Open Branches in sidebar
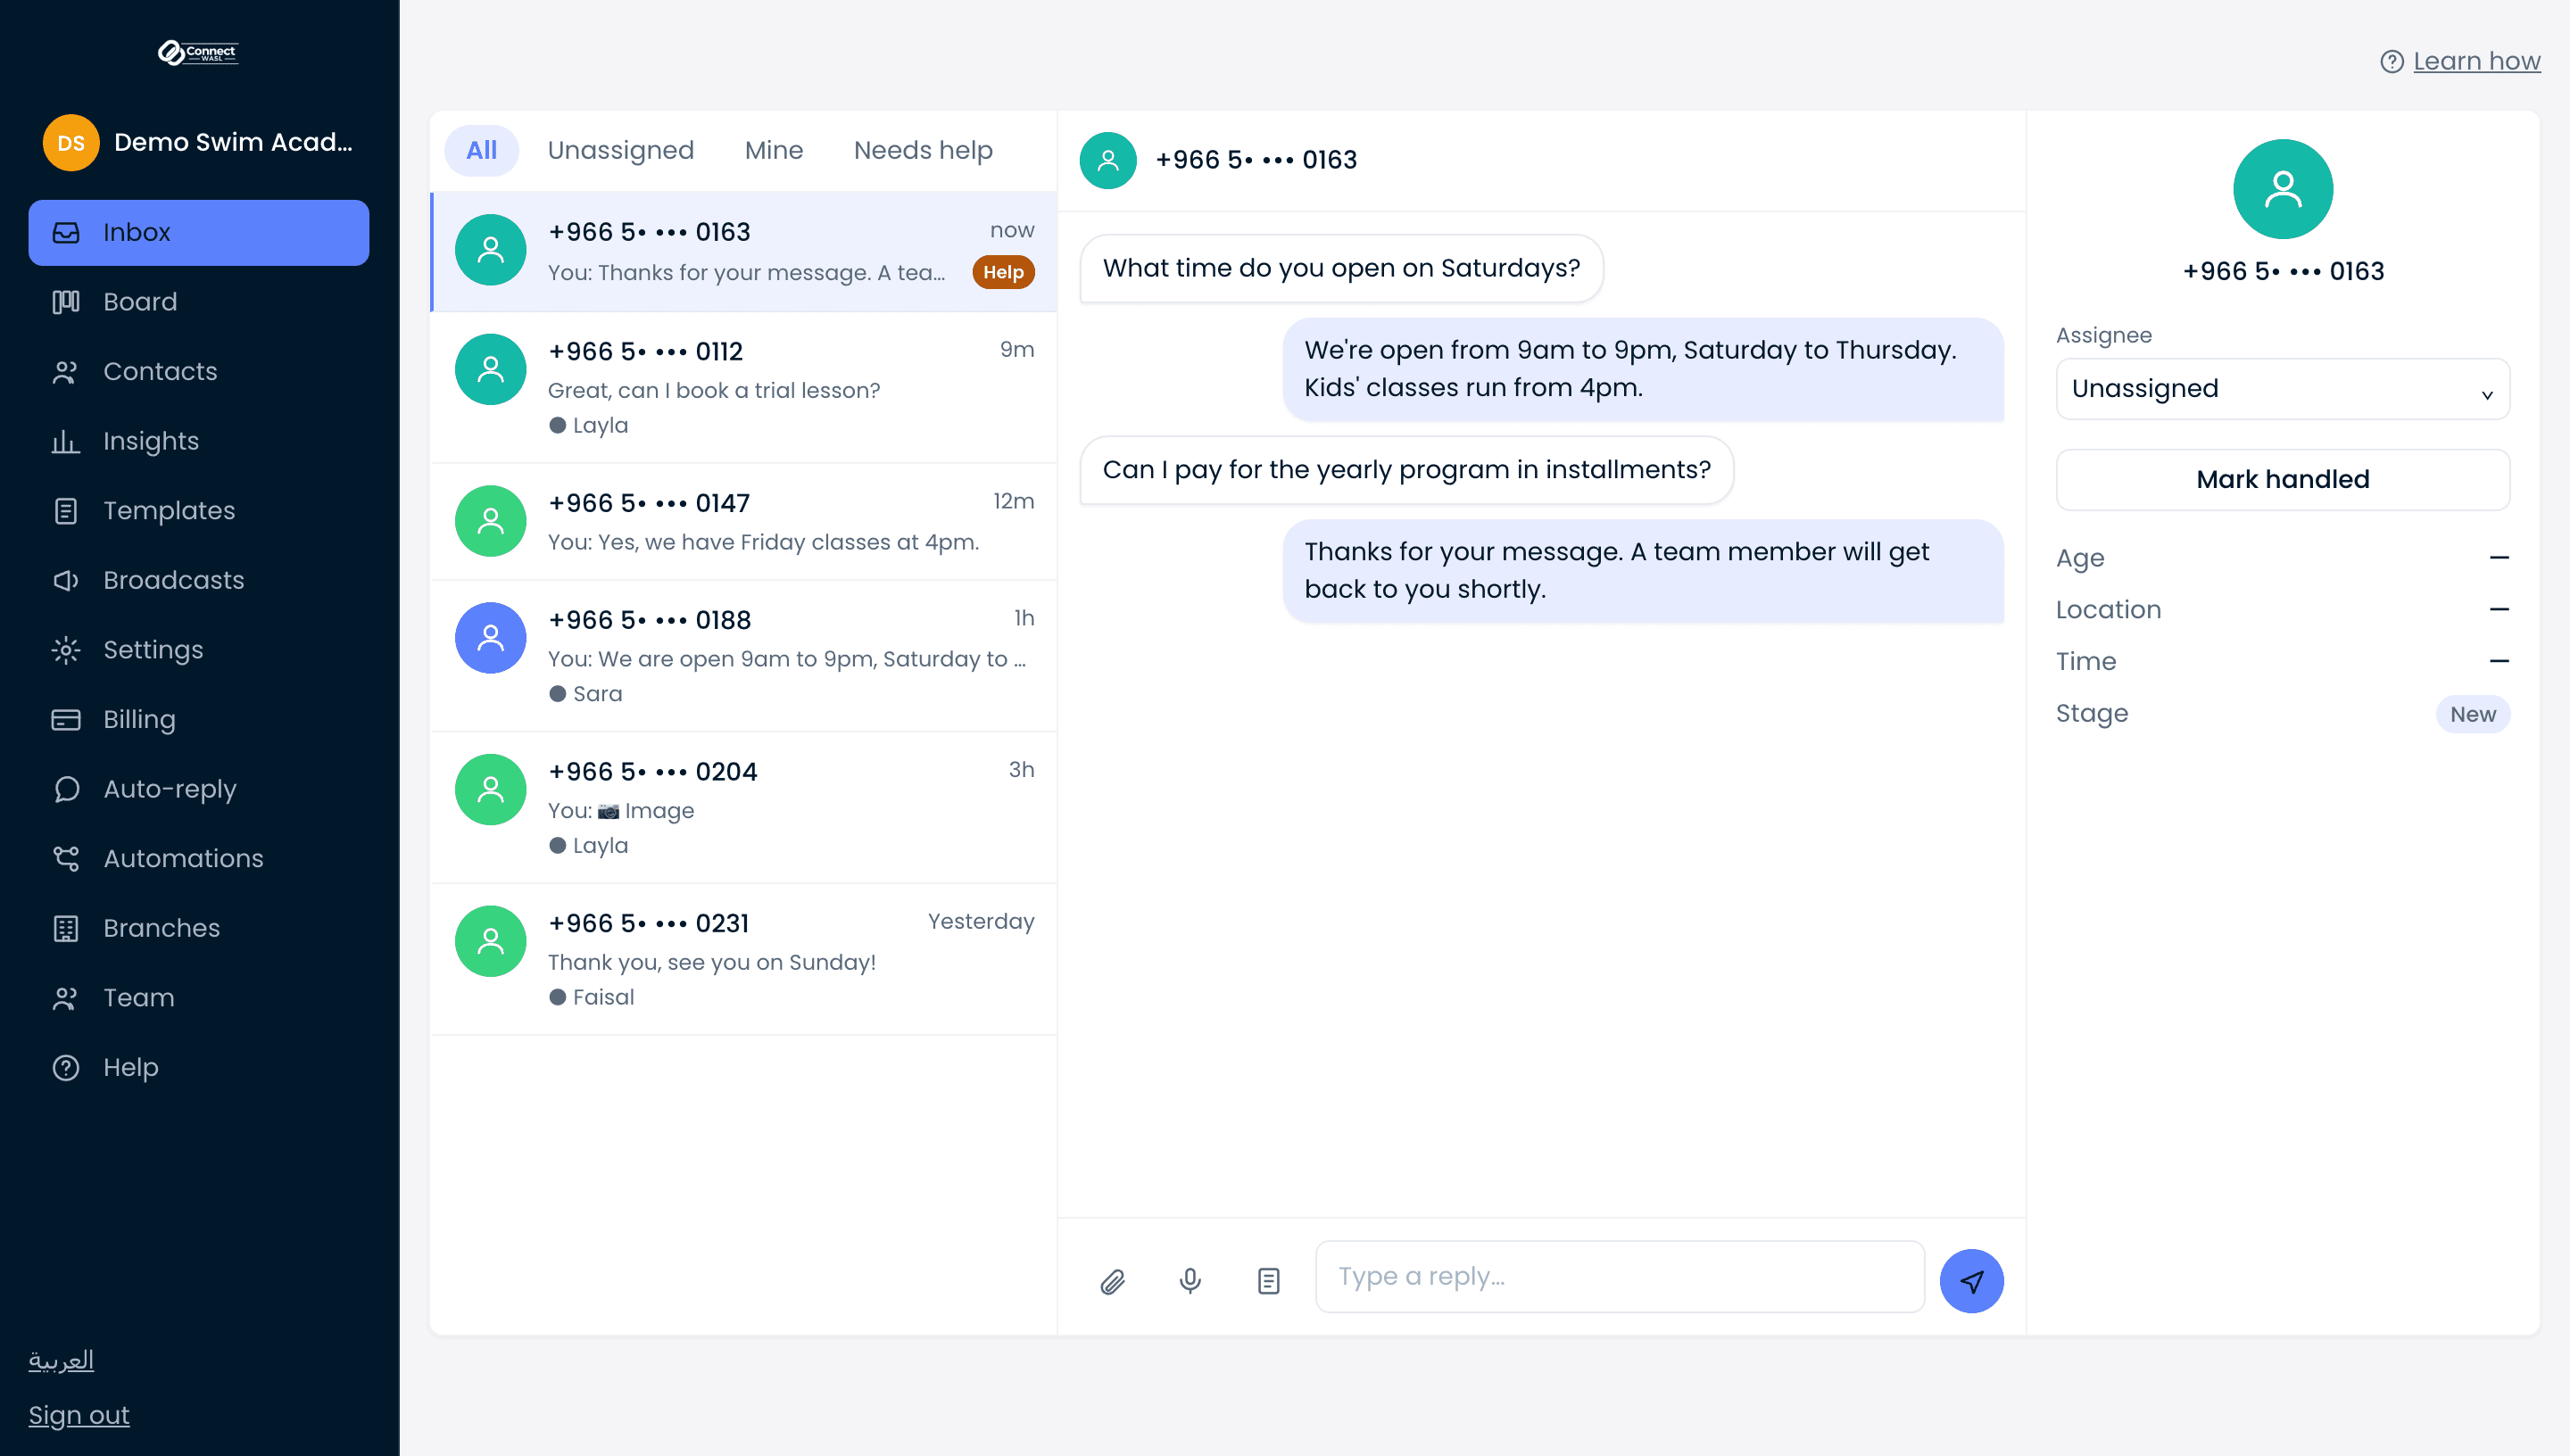This screenshot has width=2570, height=1456. 198,928
